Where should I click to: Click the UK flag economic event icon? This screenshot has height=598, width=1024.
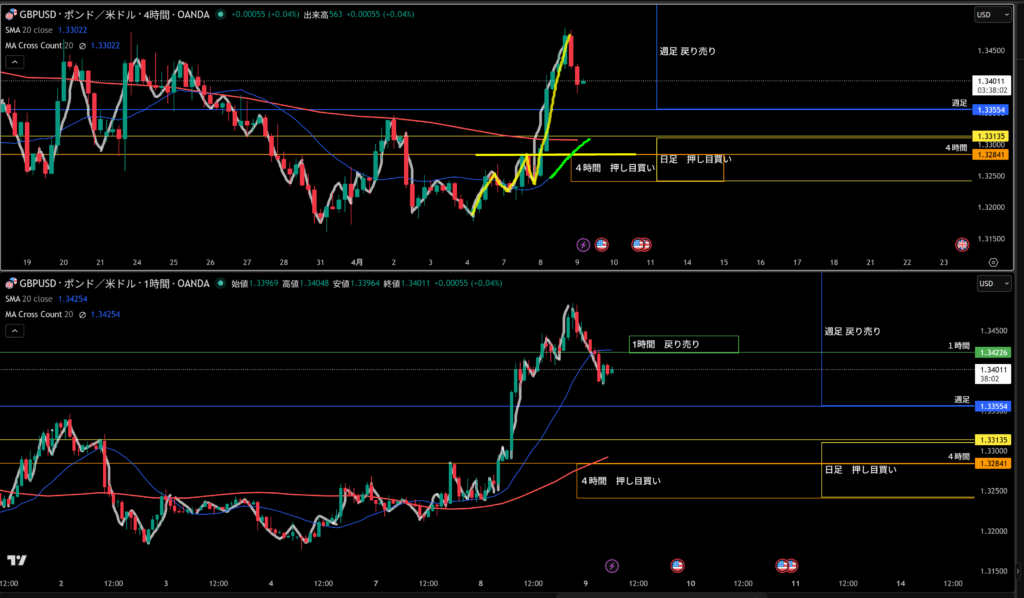click(963, 244)
